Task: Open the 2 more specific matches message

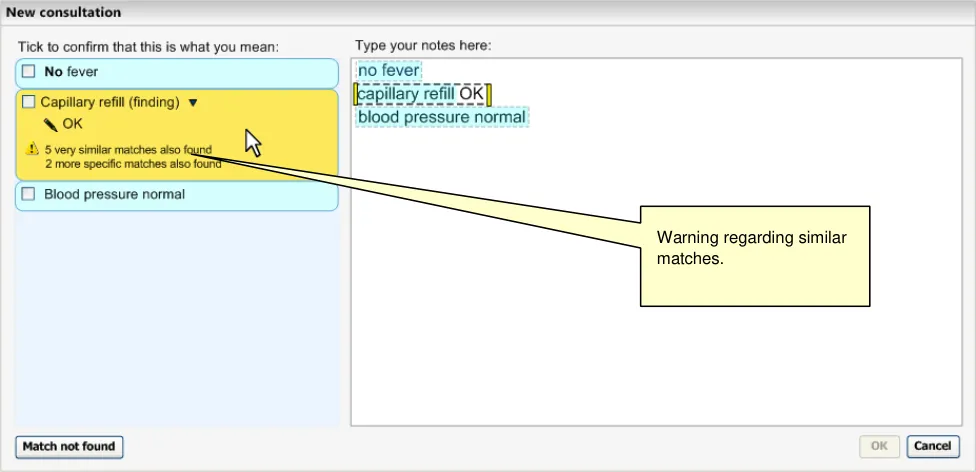Action: (x=132, y=164)
